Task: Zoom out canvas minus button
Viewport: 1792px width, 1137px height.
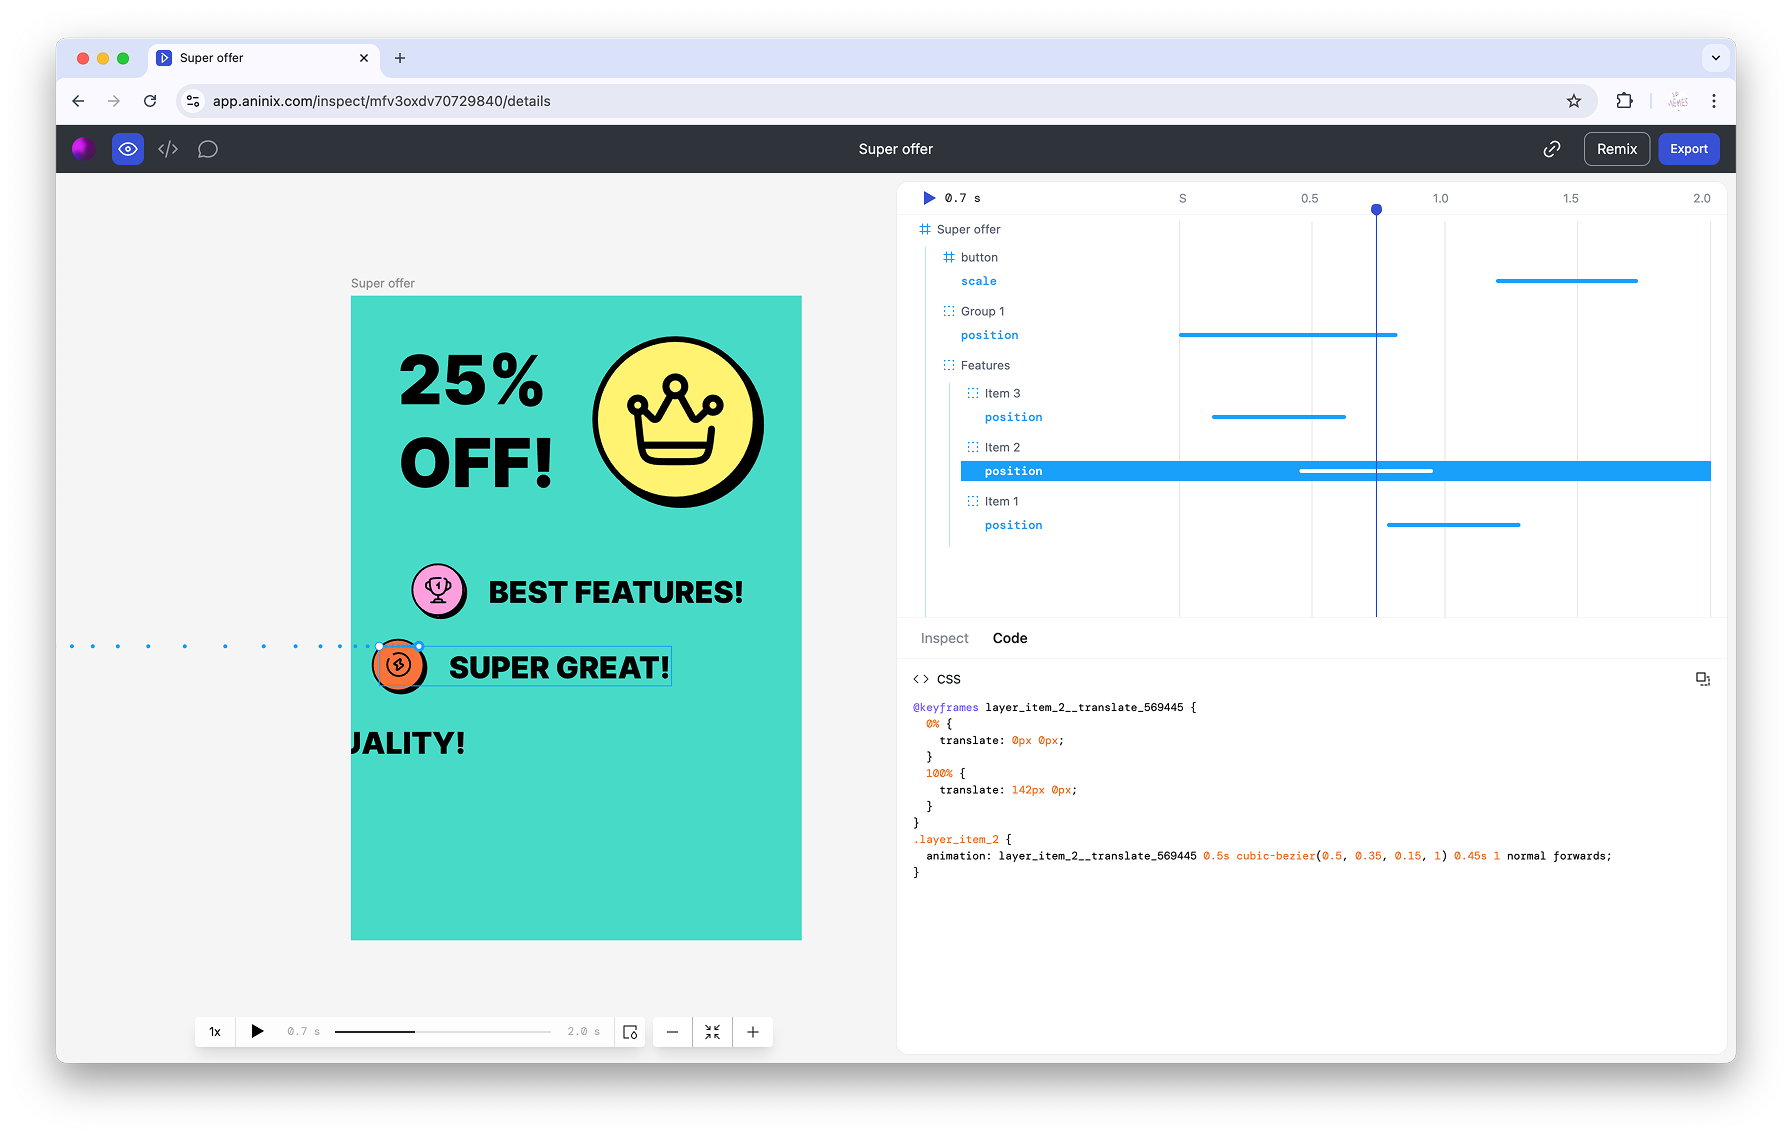Action: coord(672,1032)
